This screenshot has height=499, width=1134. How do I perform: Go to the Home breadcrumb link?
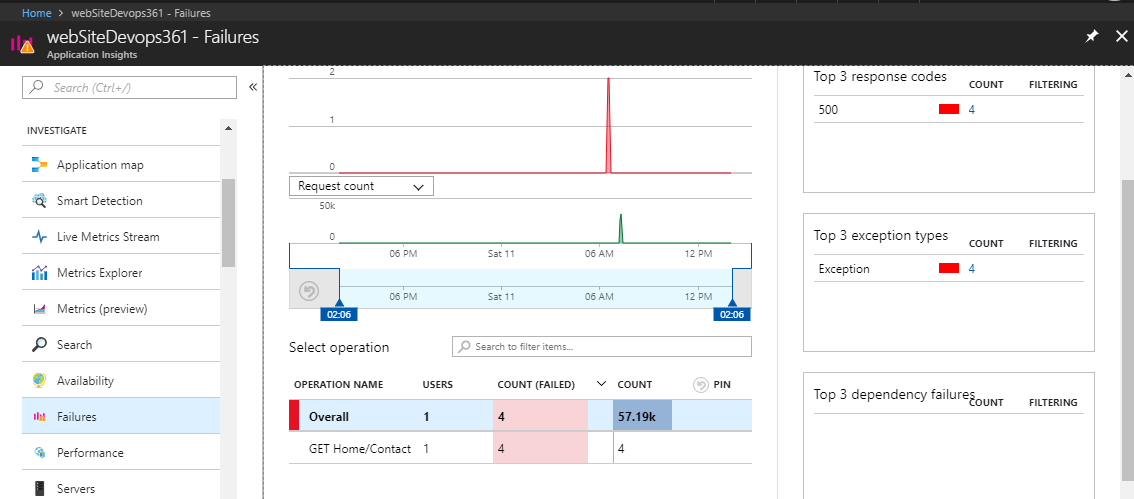(36, 13)
